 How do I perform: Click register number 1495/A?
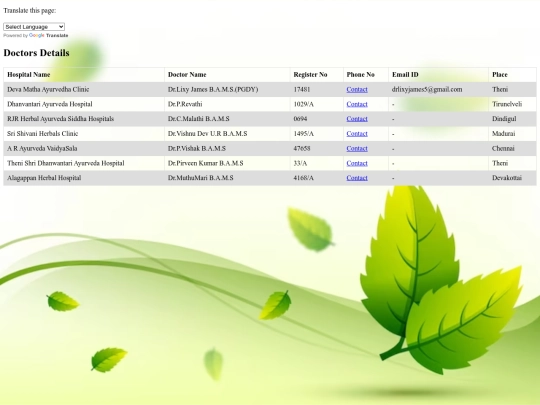pyautogui.click(x=303, y=134)
